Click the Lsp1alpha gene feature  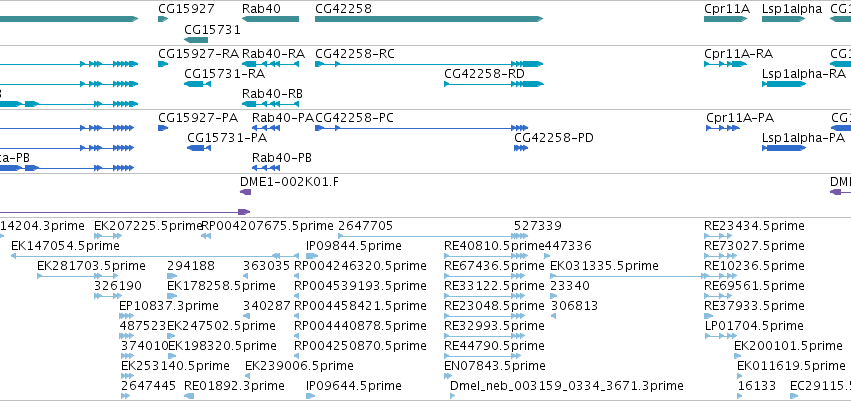tap(784, 19)
